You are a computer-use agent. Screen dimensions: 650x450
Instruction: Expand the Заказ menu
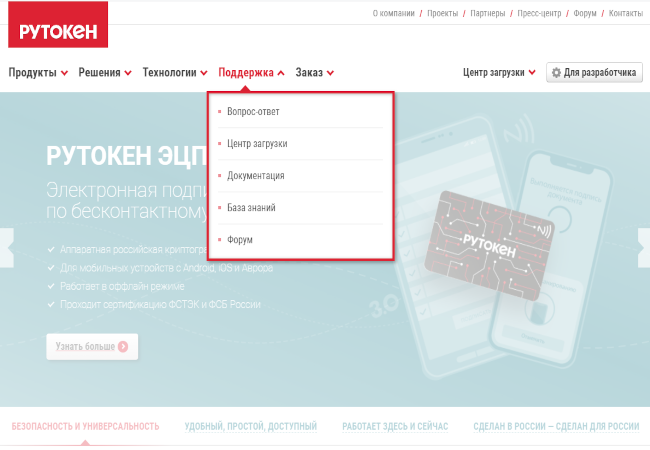[314, 73]
